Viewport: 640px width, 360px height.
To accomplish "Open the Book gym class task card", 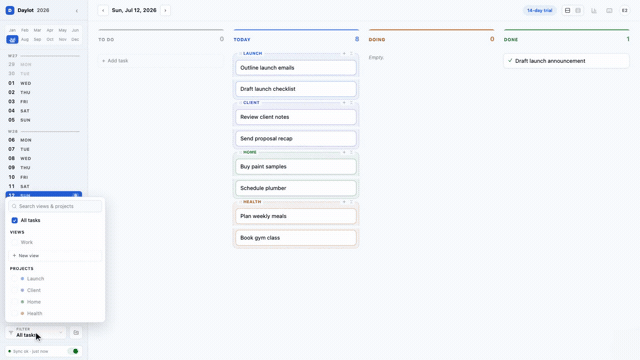I will (x=296, y=238).
